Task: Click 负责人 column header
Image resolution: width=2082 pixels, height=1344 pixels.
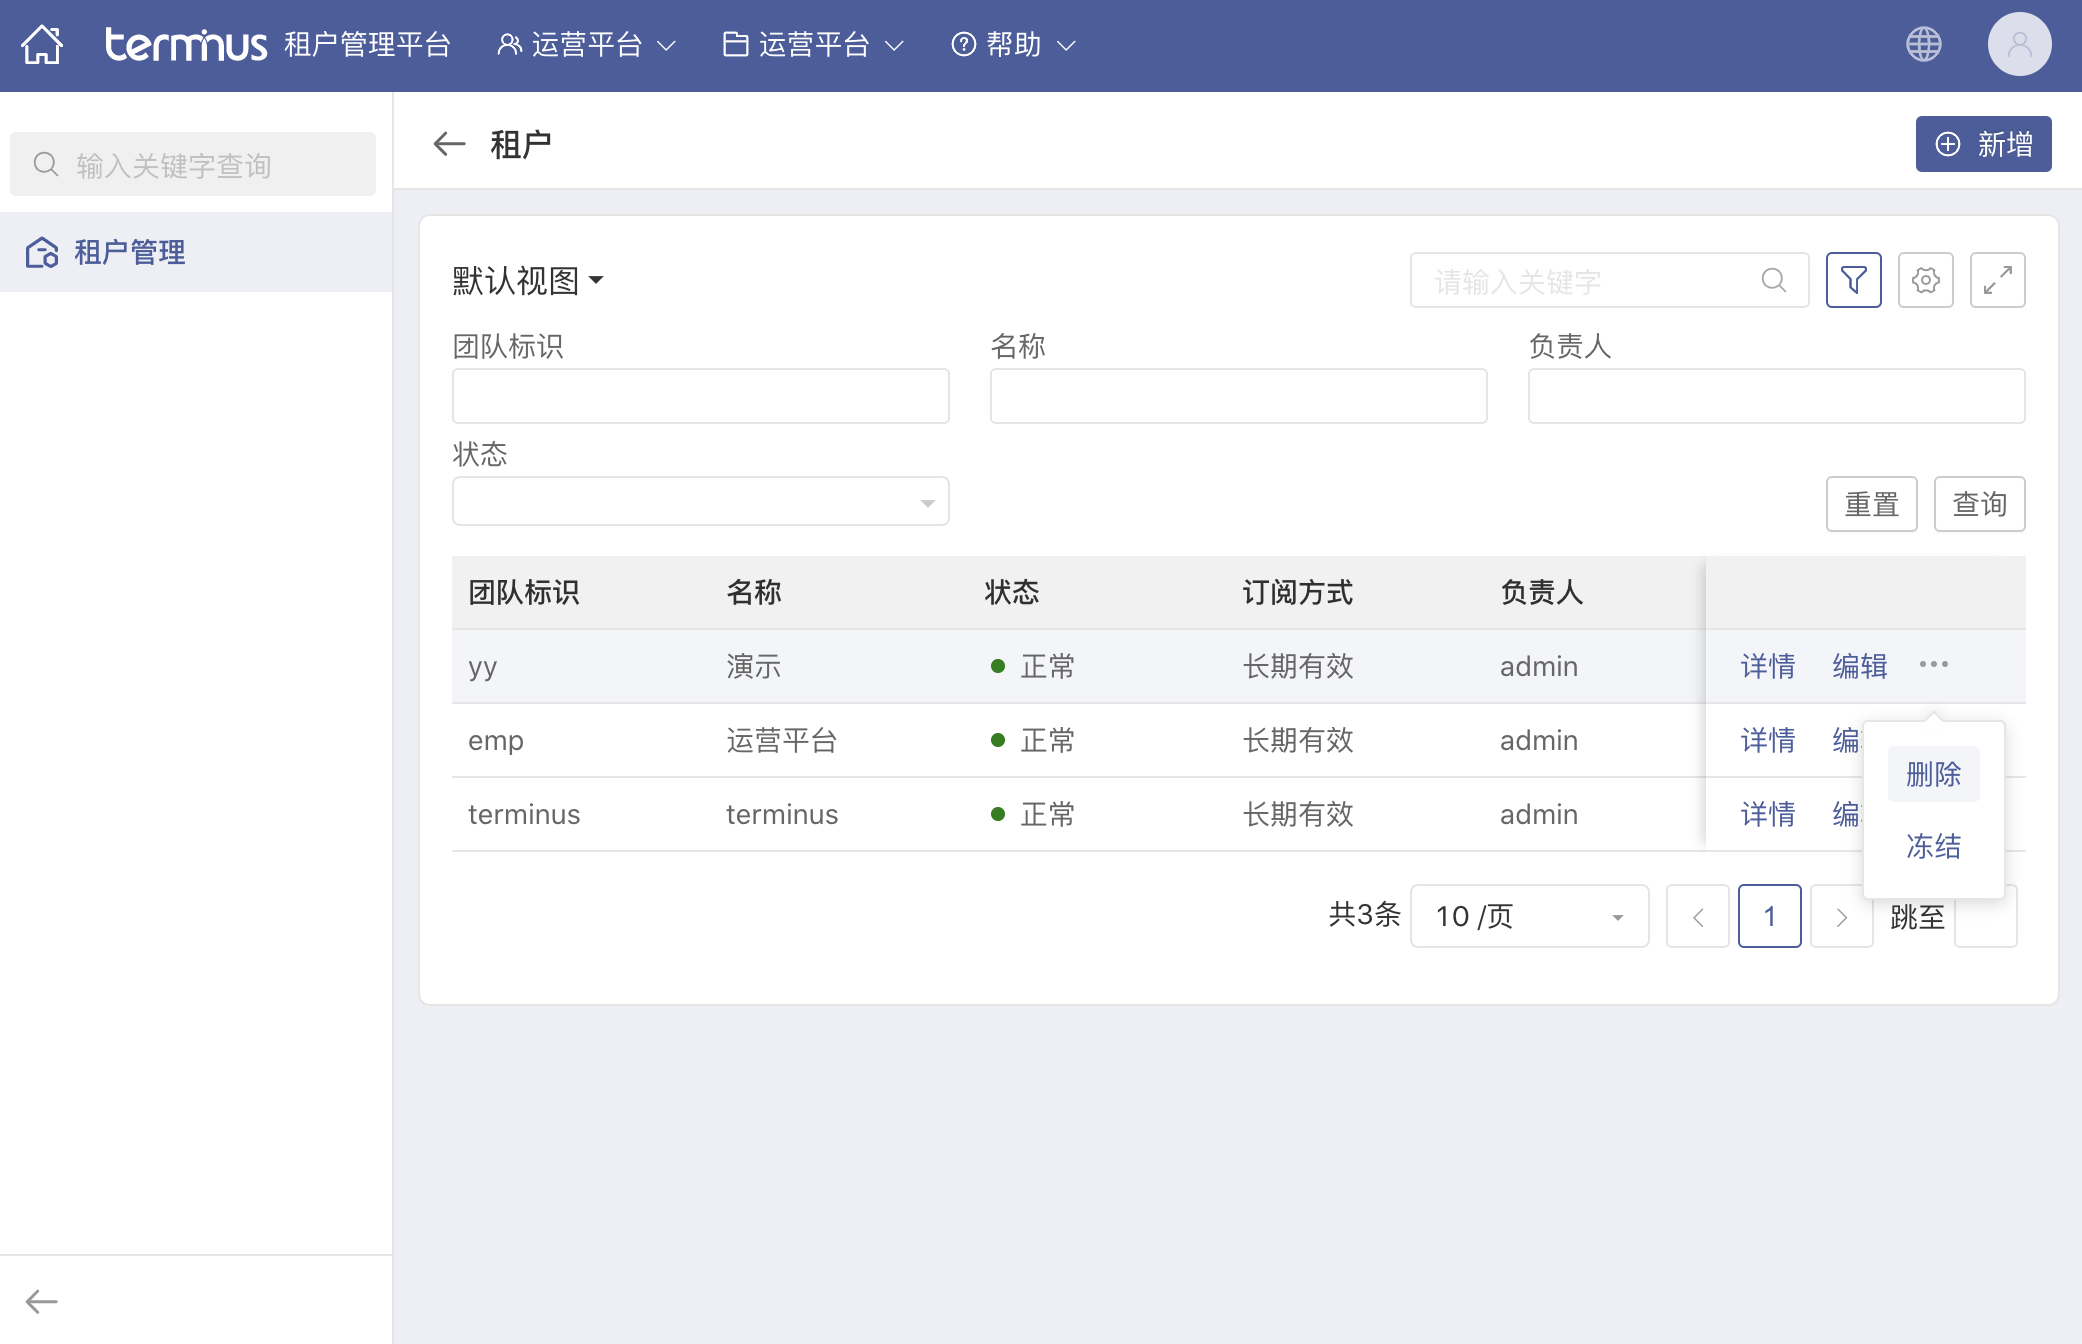Action: (x=1542, y=592)
